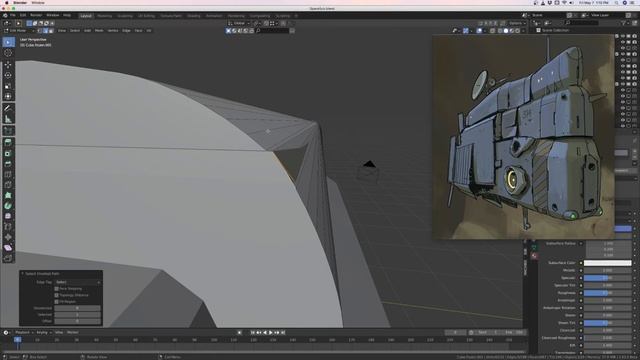Viewport: 640px width, 360px height.
Task: Click the Roughness slider
Action: (x=607, y=293)
